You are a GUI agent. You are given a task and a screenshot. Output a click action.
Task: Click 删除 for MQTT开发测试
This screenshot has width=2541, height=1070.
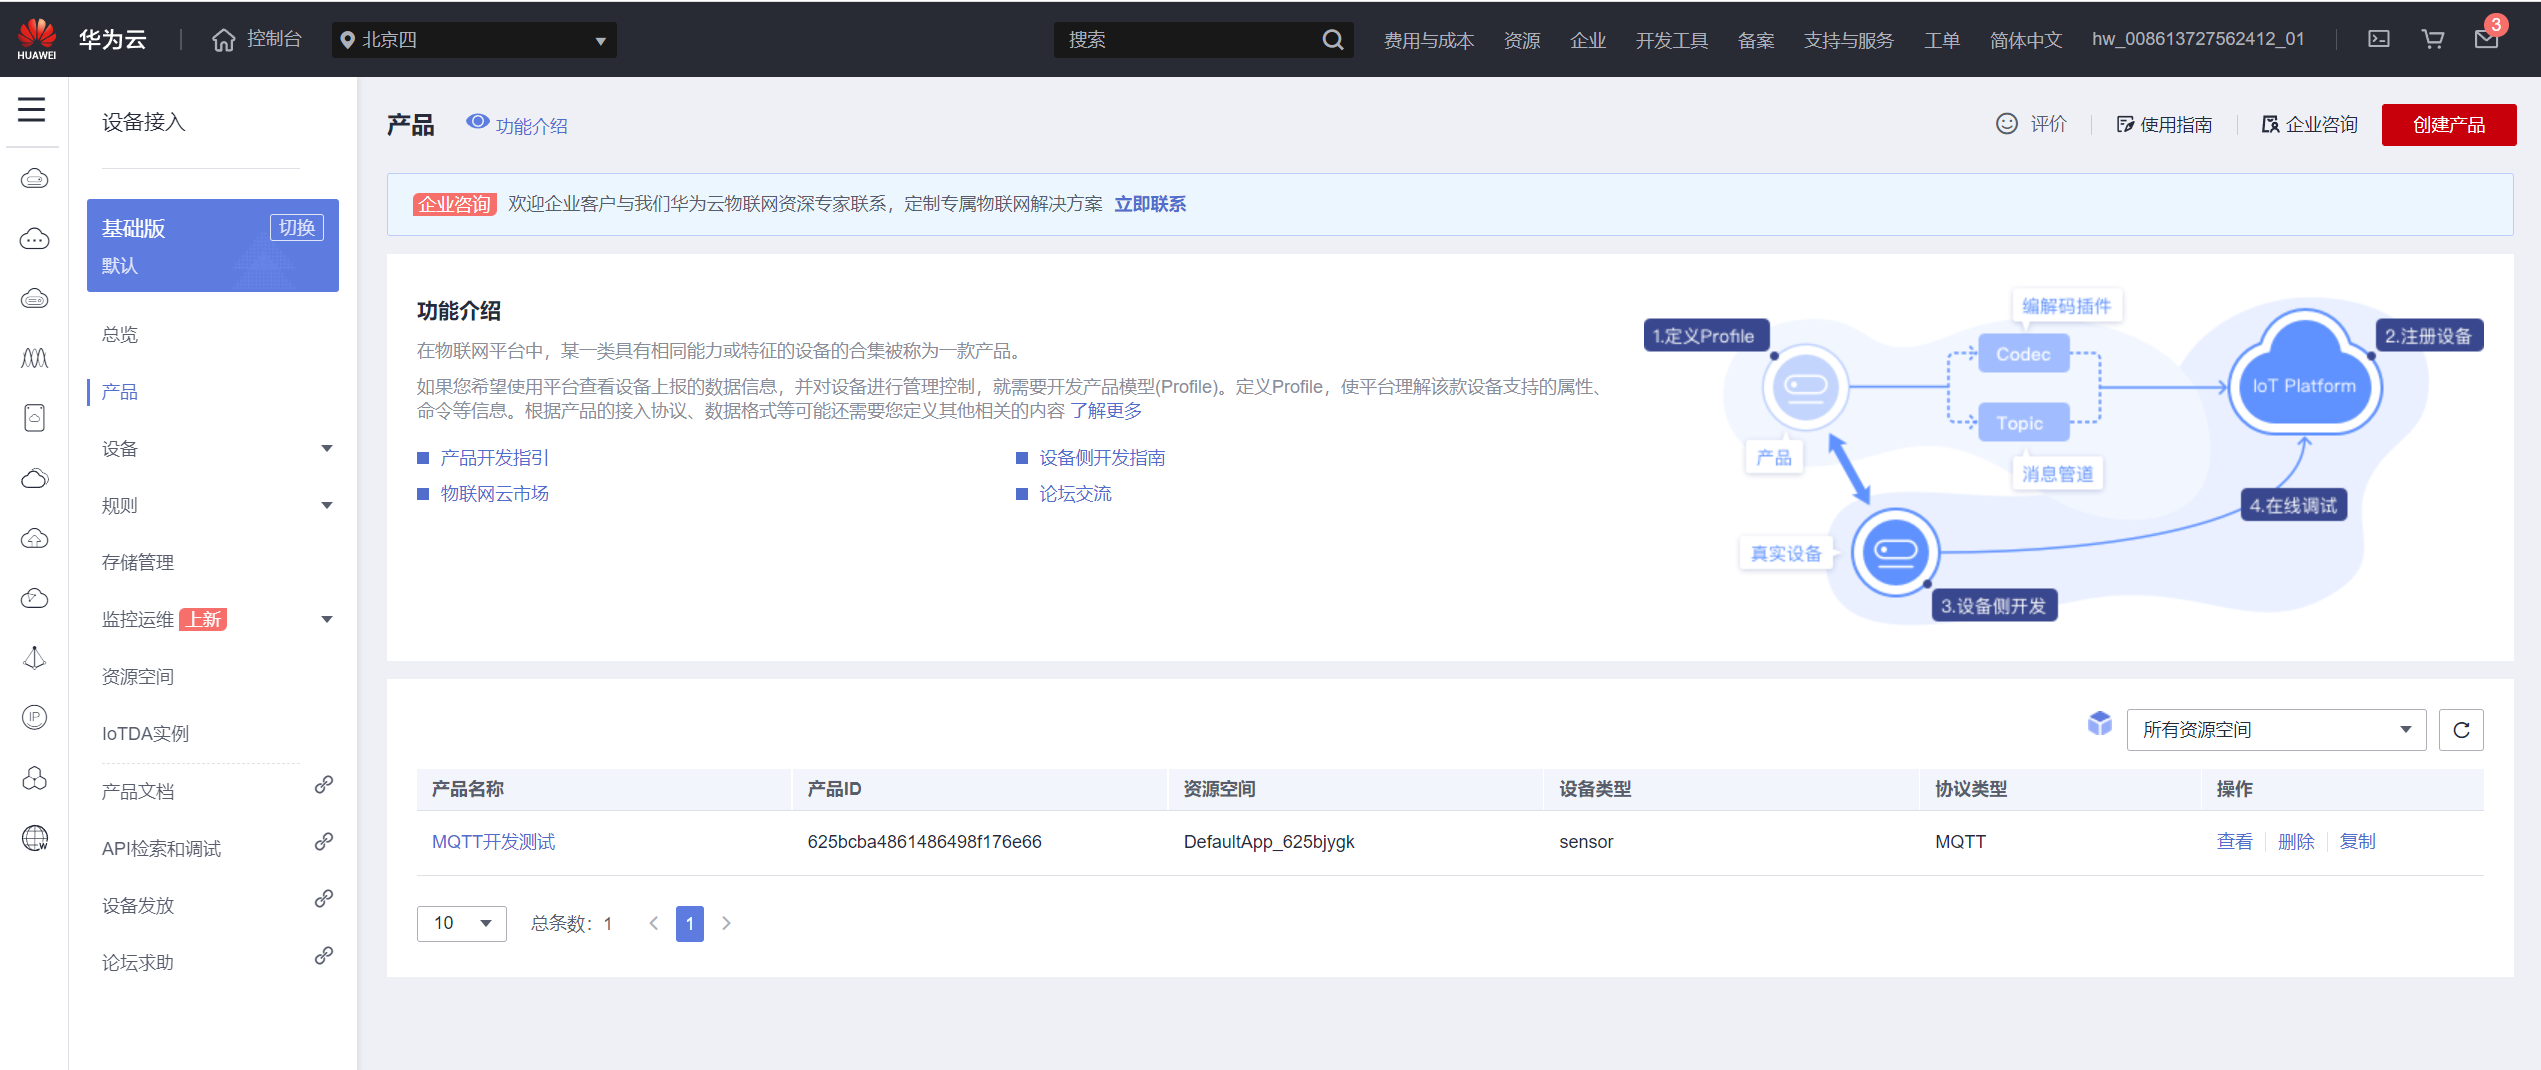tap(2296, 842)
